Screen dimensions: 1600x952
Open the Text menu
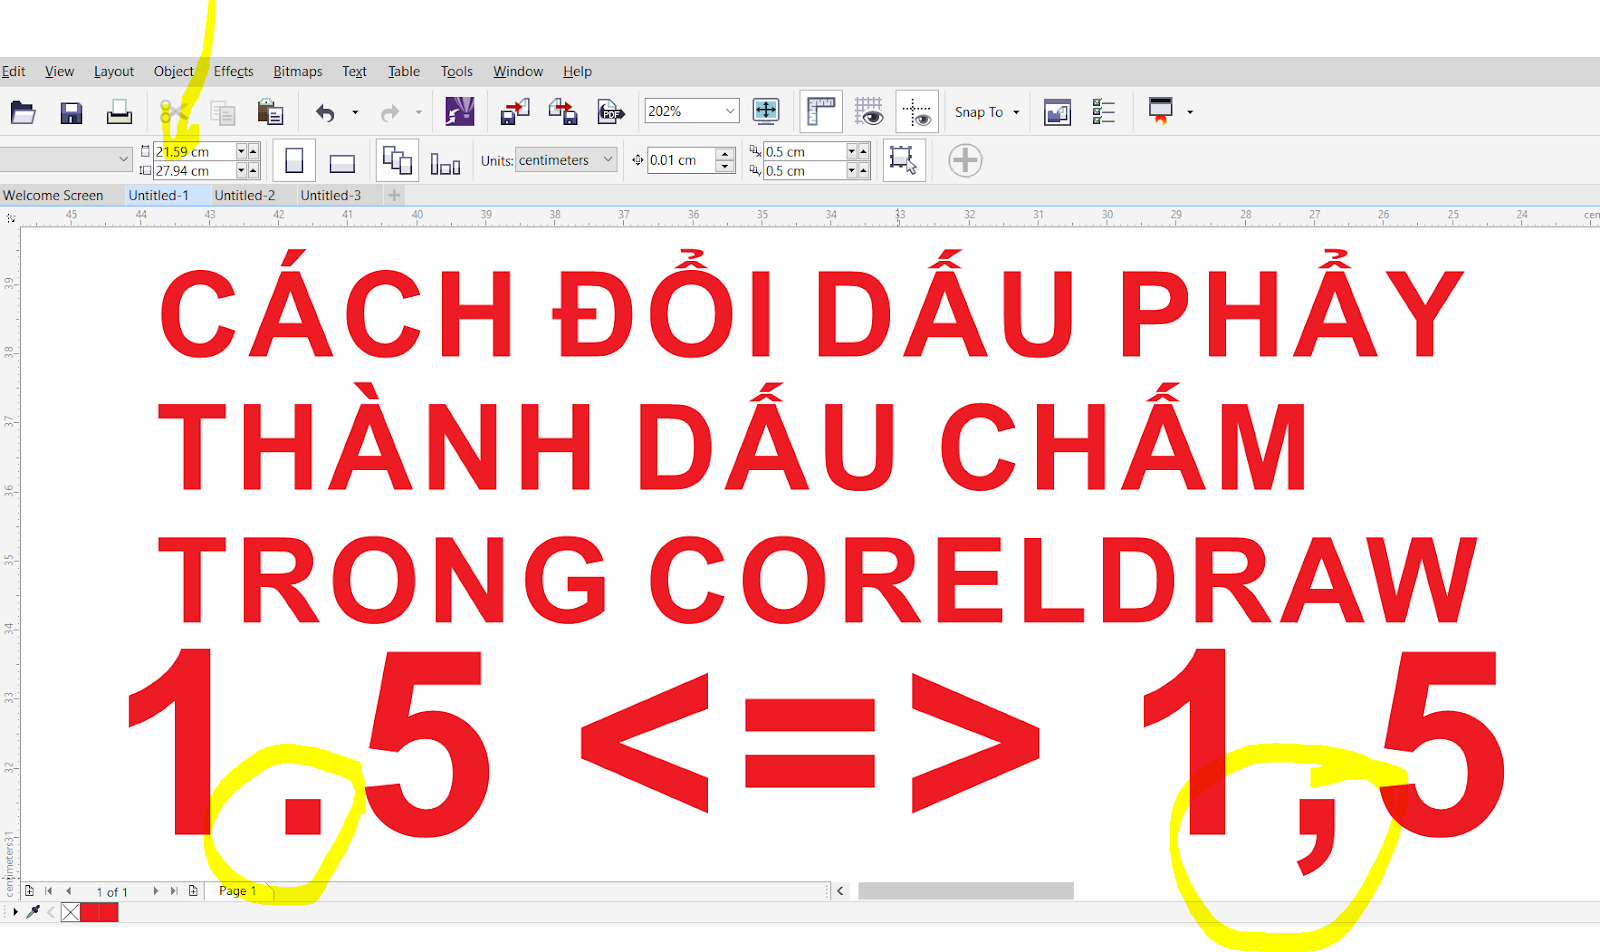pyautogui.click(x=354, y=71)
